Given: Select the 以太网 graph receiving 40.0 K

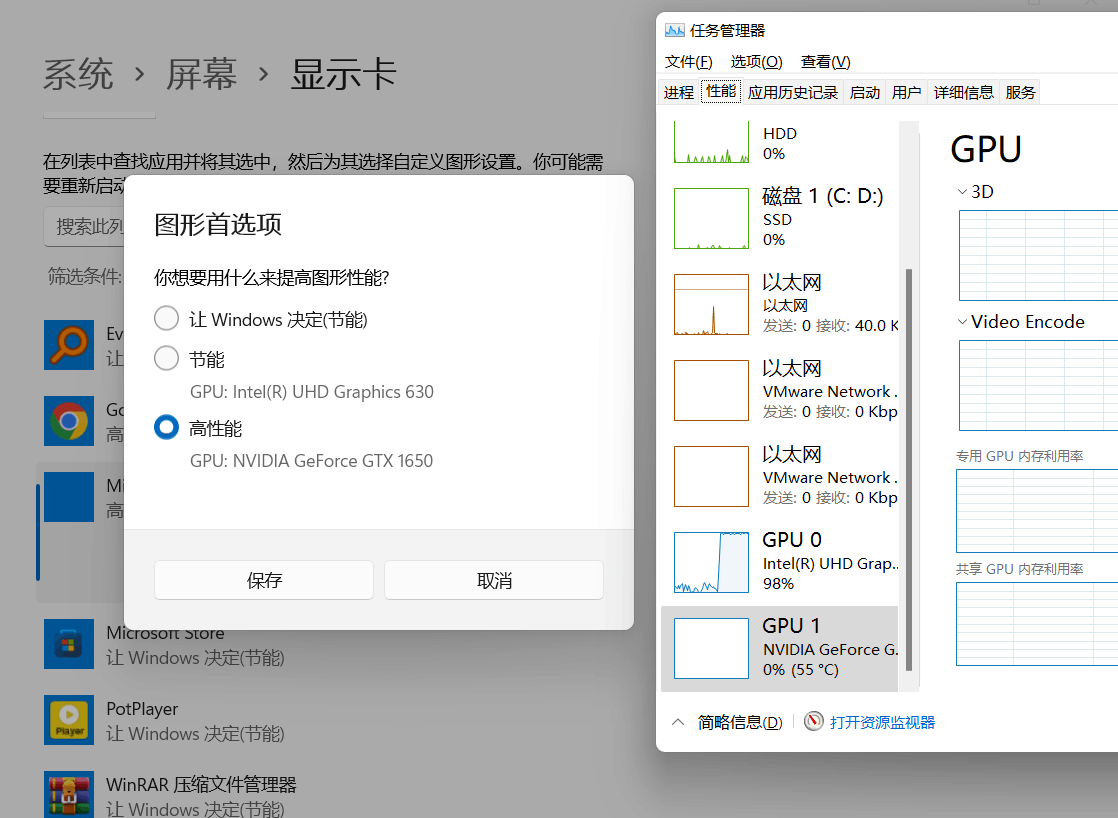Looking at the screenshot, I should (712, 305).
